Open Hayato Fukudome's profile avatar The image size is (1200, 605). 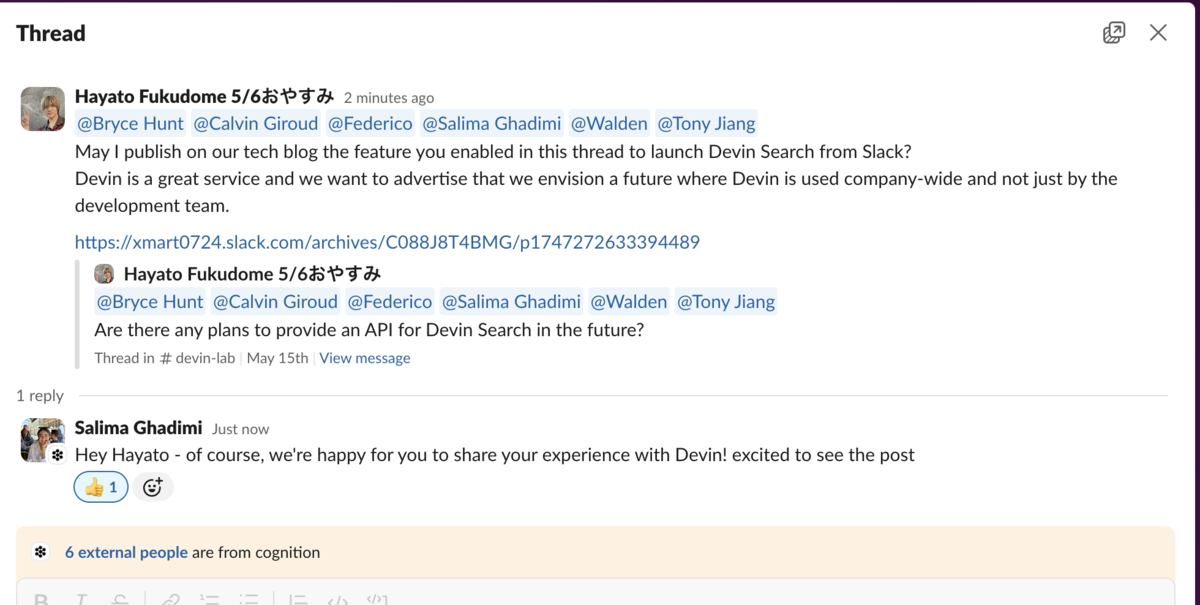point(43,108)
